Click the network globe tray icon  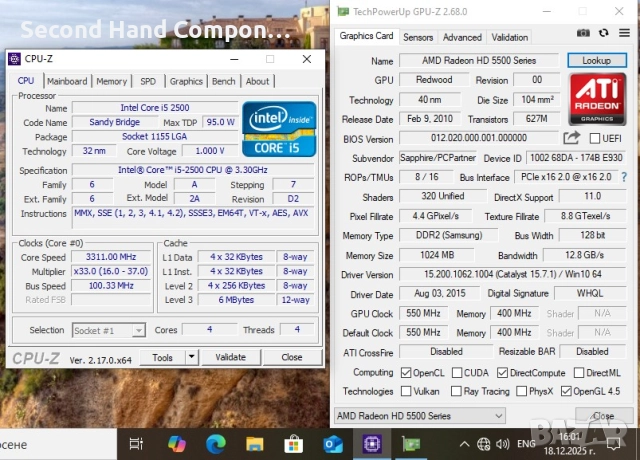484,444
